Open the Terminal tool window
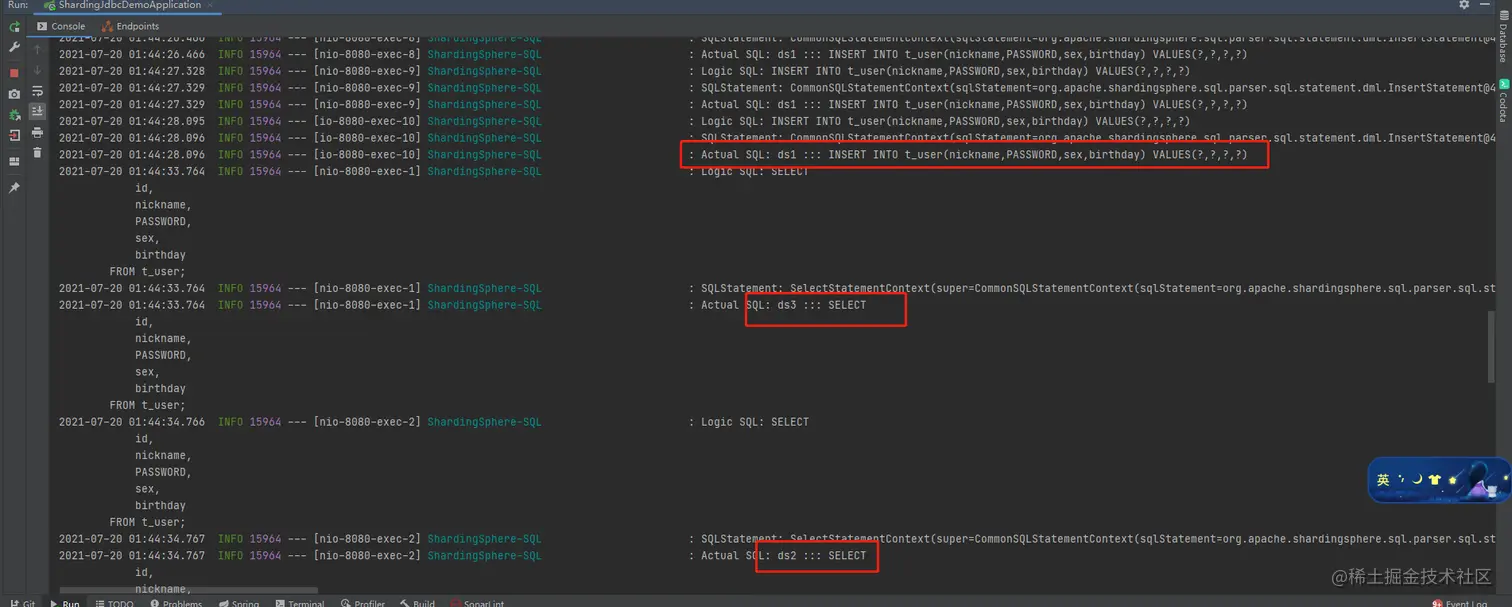 [x=300, y=602]
